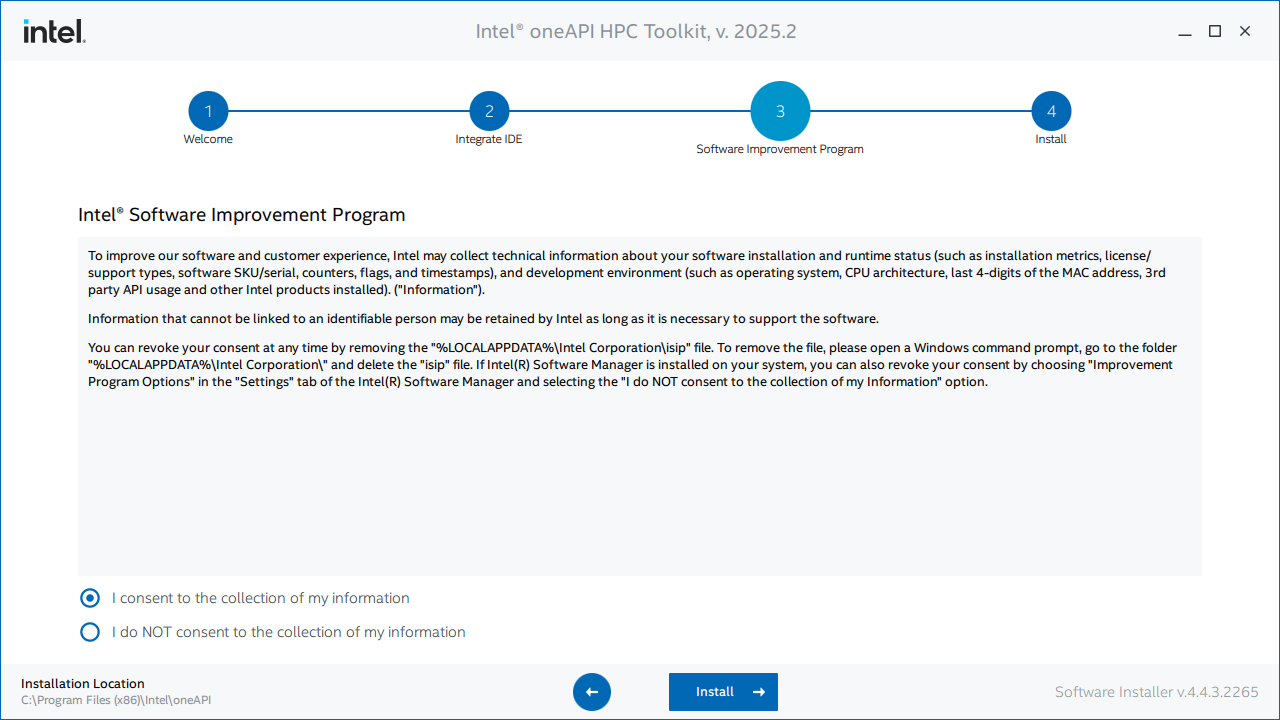Click the arrow on the Install button
Viewport: 1280px width, 720px height.
(x=759, y=692)
